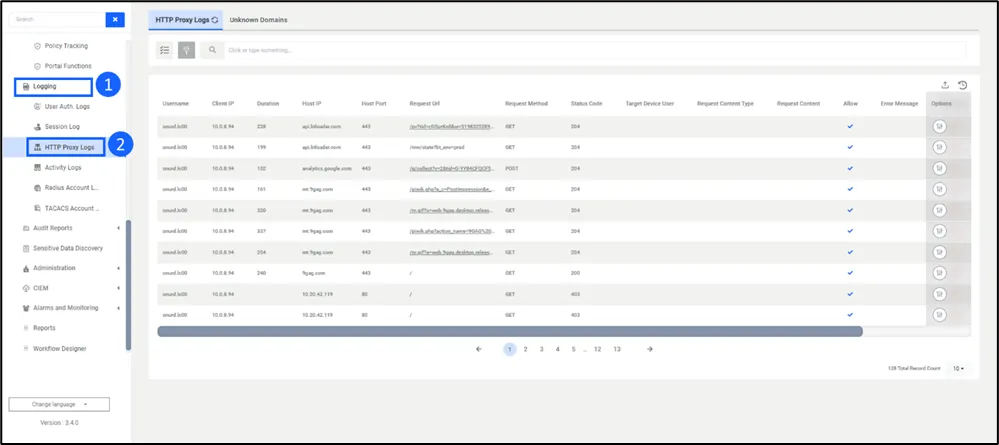Click the Policy Tracking shield icon
The image size is (999, 445).
(x=38, y=46)
